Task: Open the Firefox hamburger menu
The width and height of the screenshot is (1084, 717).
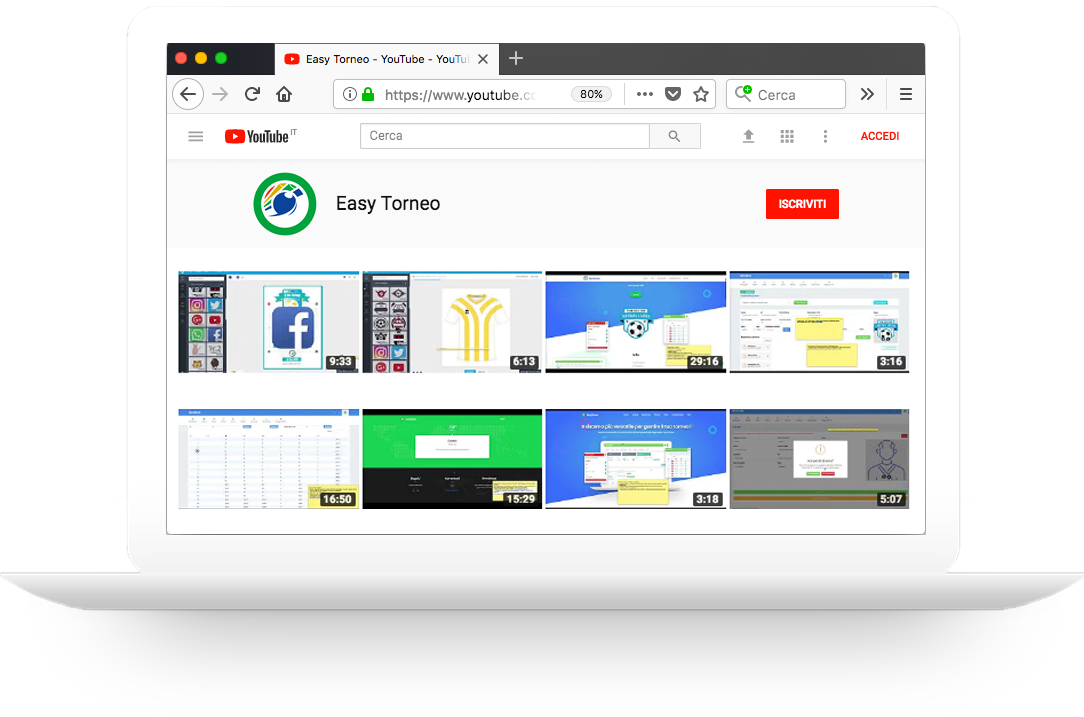Action: (x=906, y=94)
